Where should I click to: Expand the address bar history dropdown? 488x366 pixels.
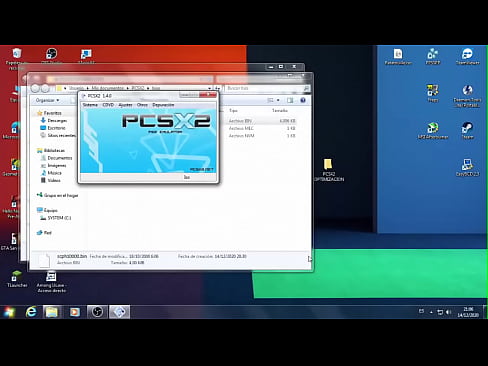(x=209, y=88)
